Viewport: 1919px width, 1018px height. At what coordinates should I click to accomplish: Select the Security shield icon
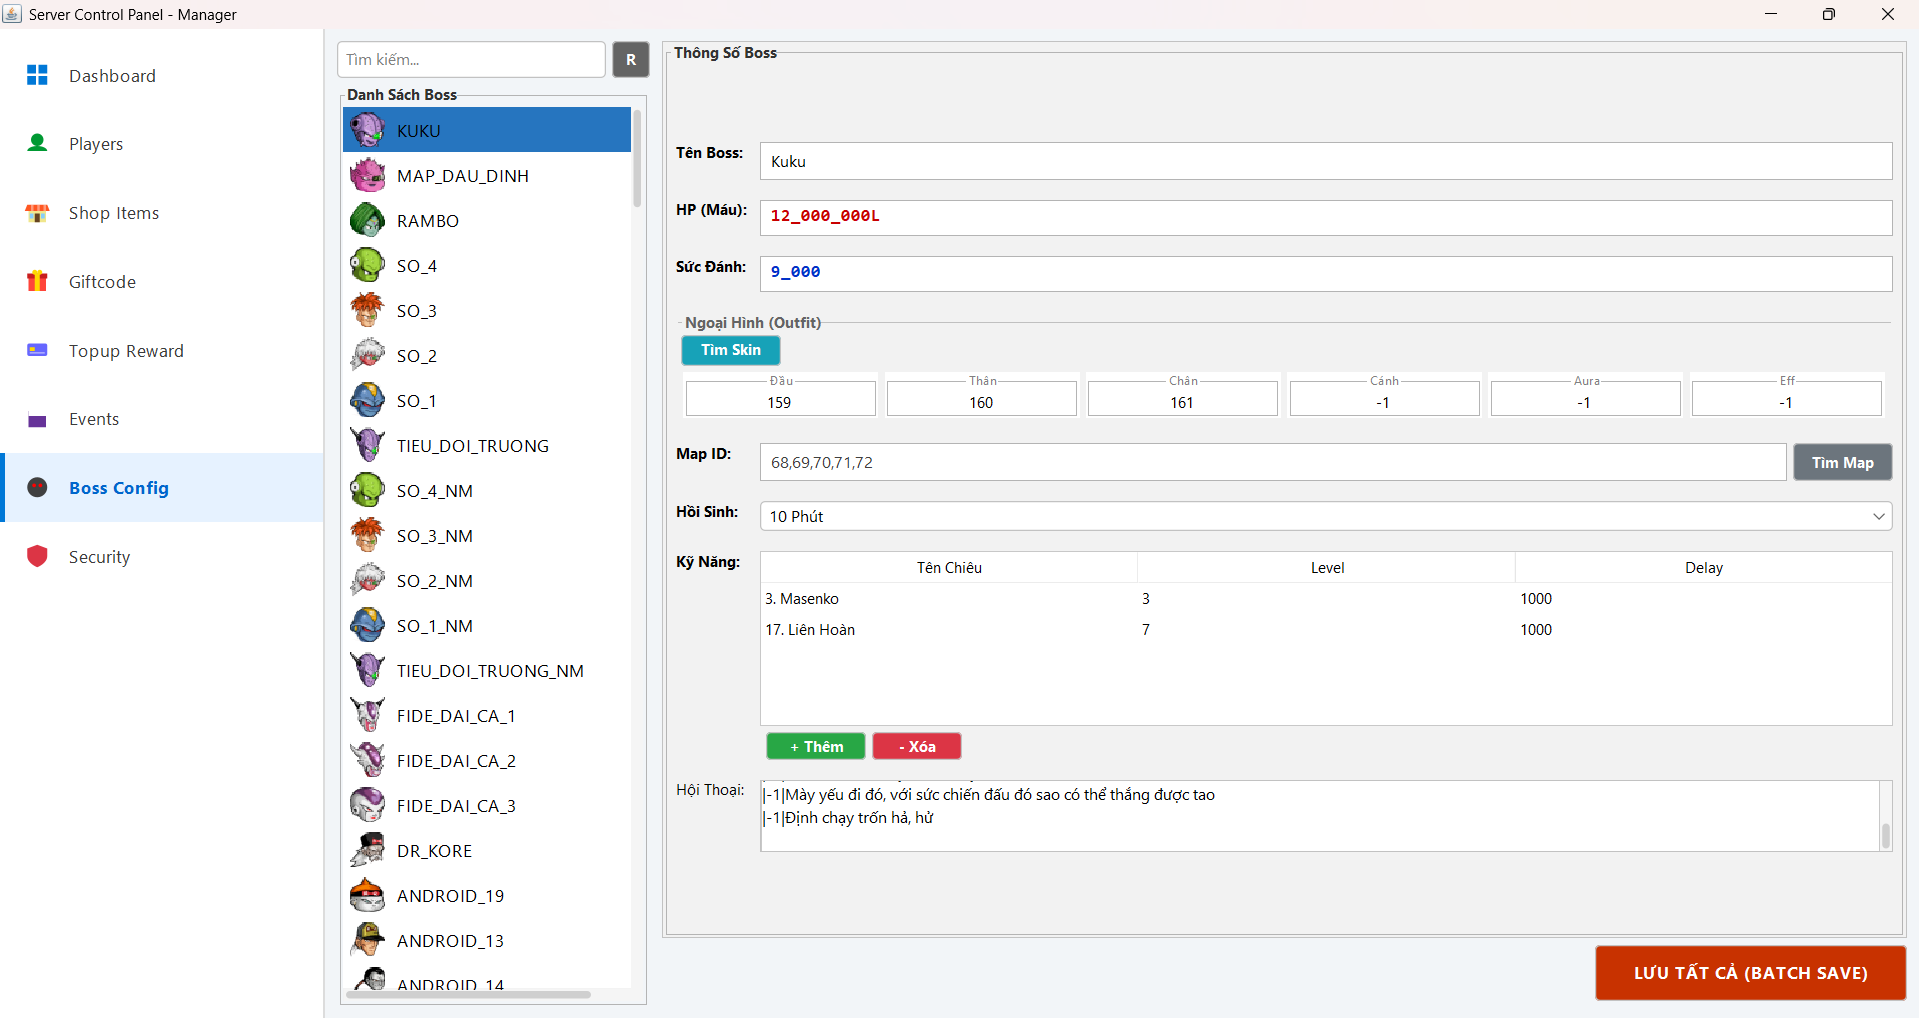click(37, 556)
